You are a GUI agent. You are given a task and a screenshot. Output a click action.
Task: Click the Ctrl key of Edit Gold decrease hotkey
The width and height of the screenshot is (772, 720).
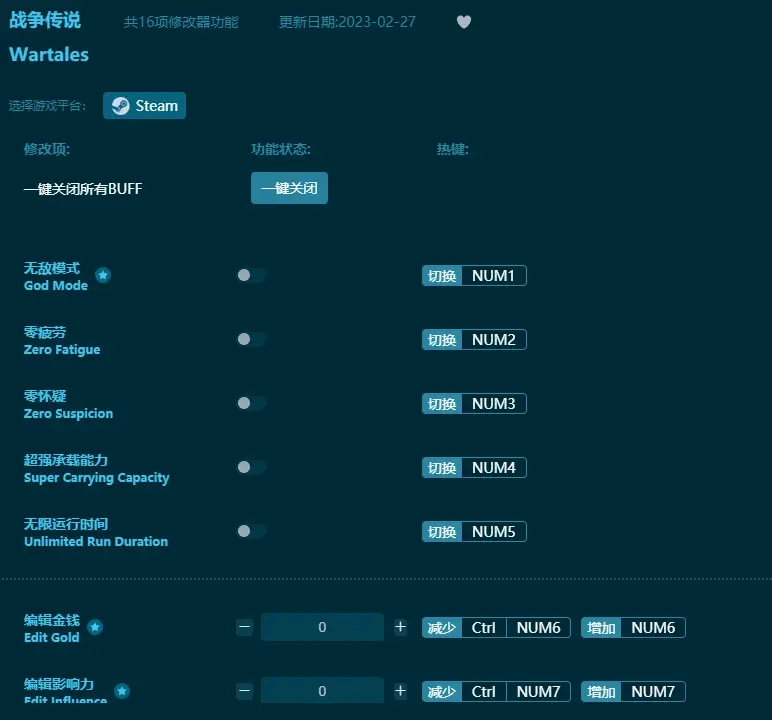pyautogui.click(x=483, y=627)
